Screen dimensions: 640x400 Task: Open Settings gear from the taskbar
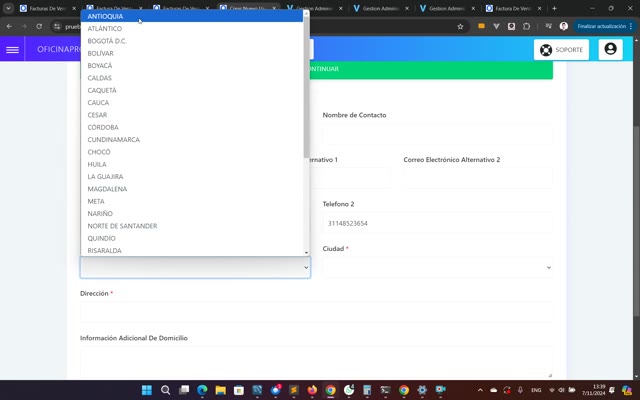pyautogui.click(x=422, y=390)
